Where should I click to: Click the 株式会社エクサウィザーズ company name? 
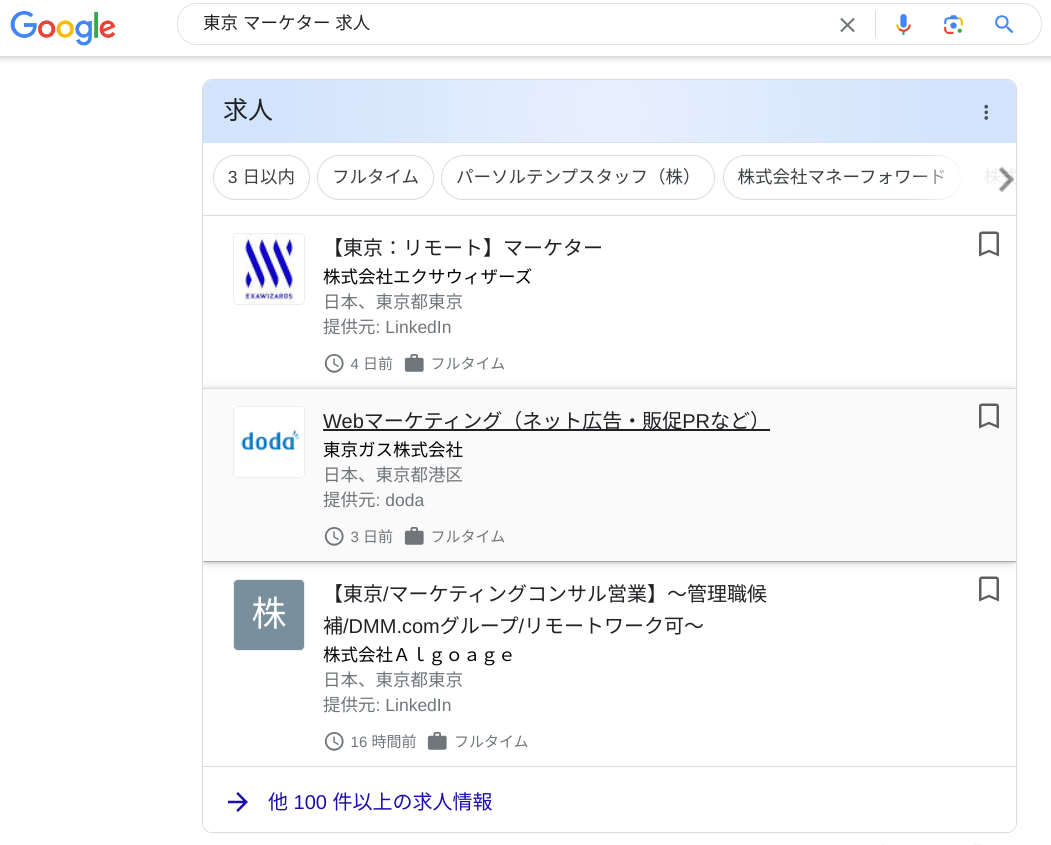[428, 277]
